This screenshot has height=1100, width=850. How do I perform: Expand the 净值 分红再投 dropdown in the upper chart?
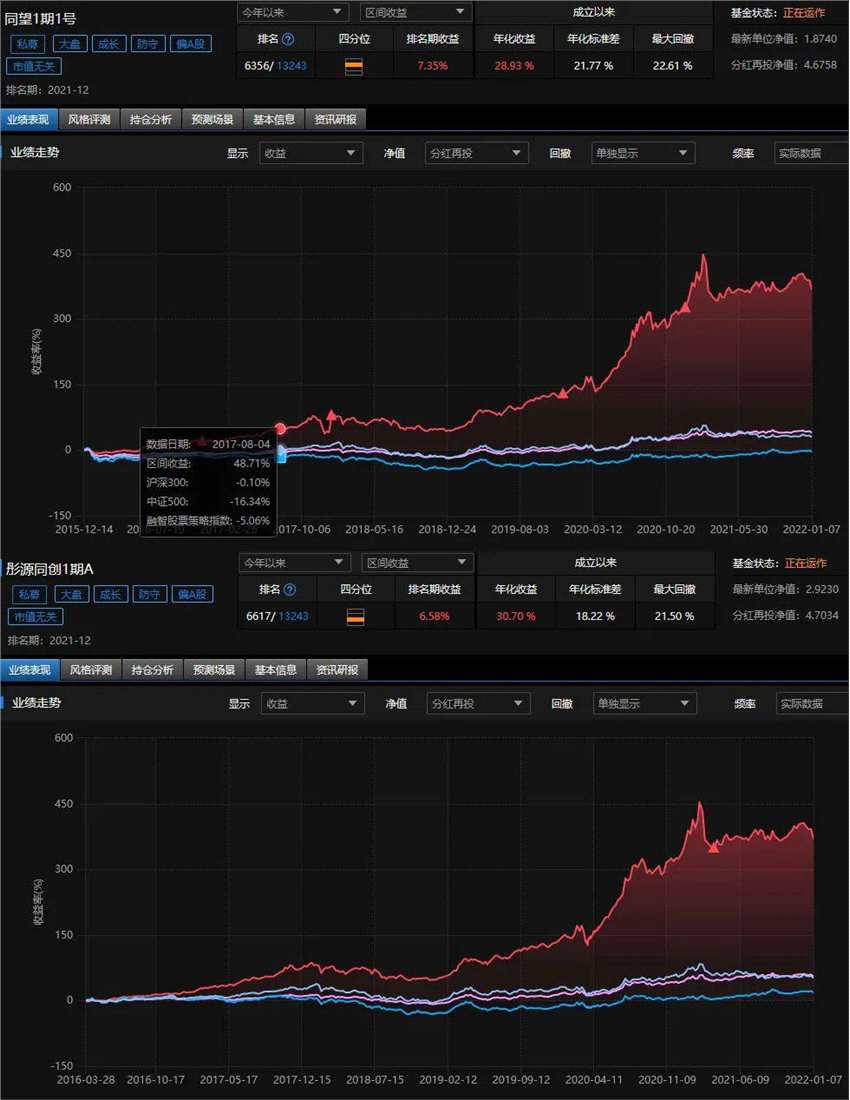(x=476, y=153)
